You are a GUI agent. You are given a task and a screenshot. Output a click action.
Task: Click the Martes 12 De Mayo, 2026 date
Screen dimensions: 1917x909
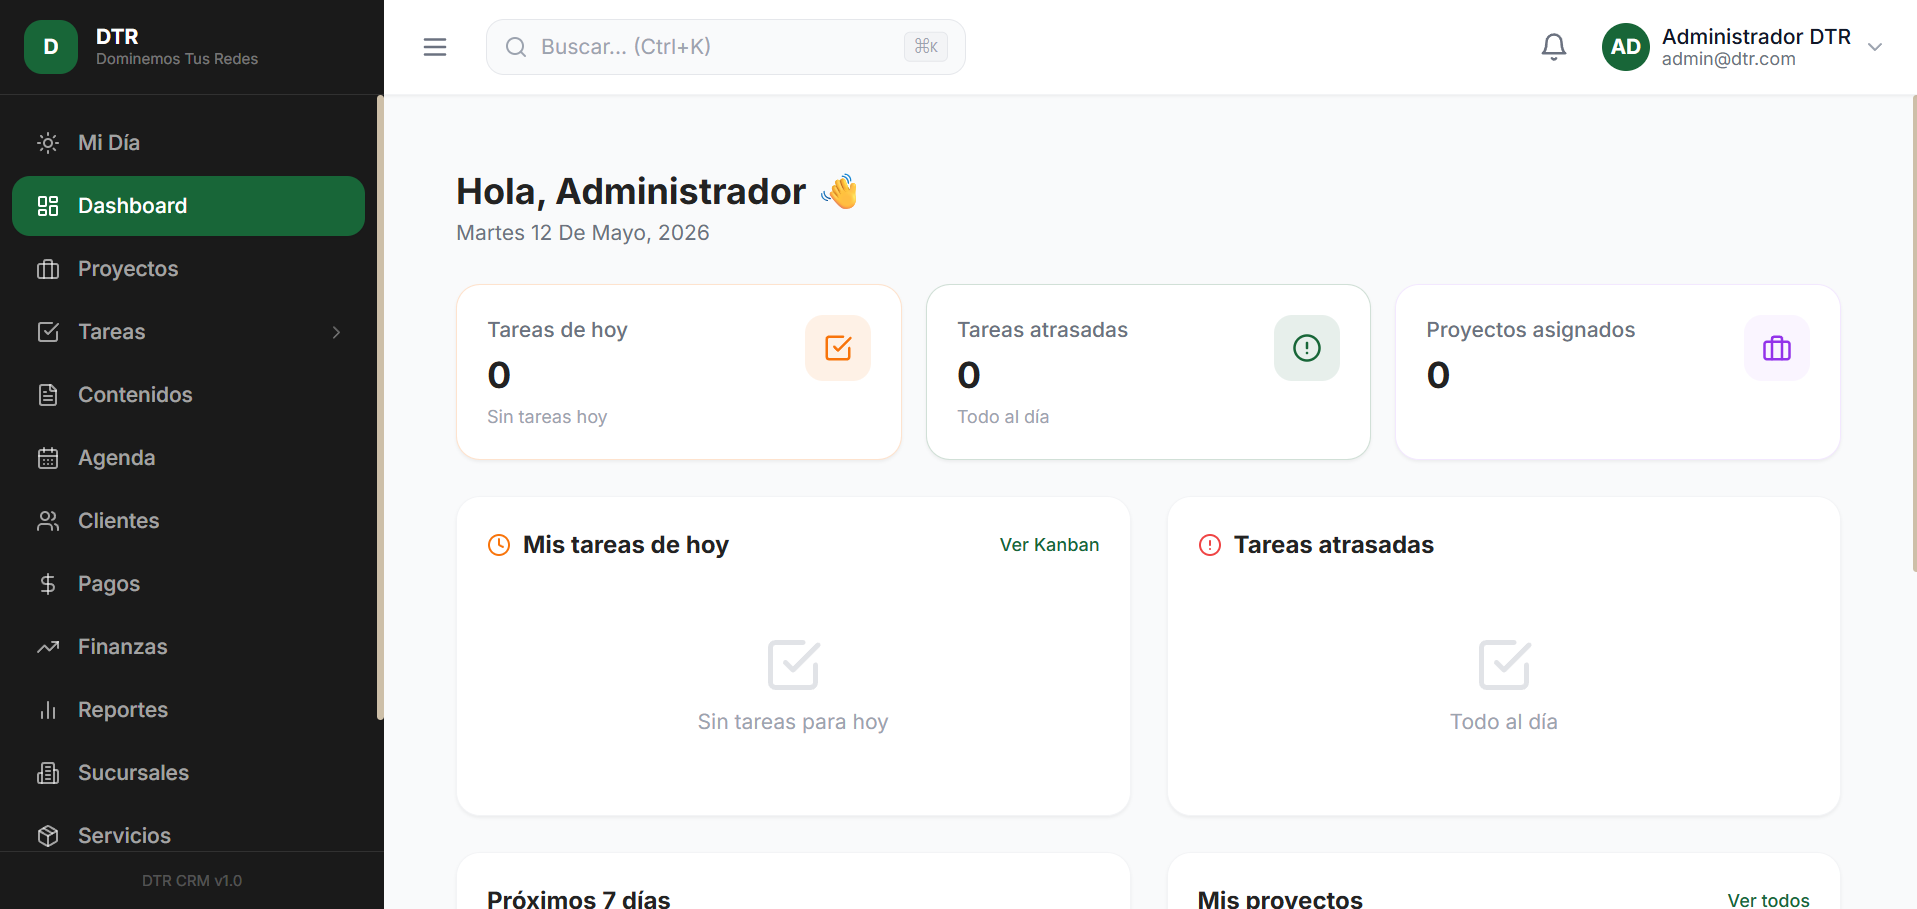[x=583, y=233]
